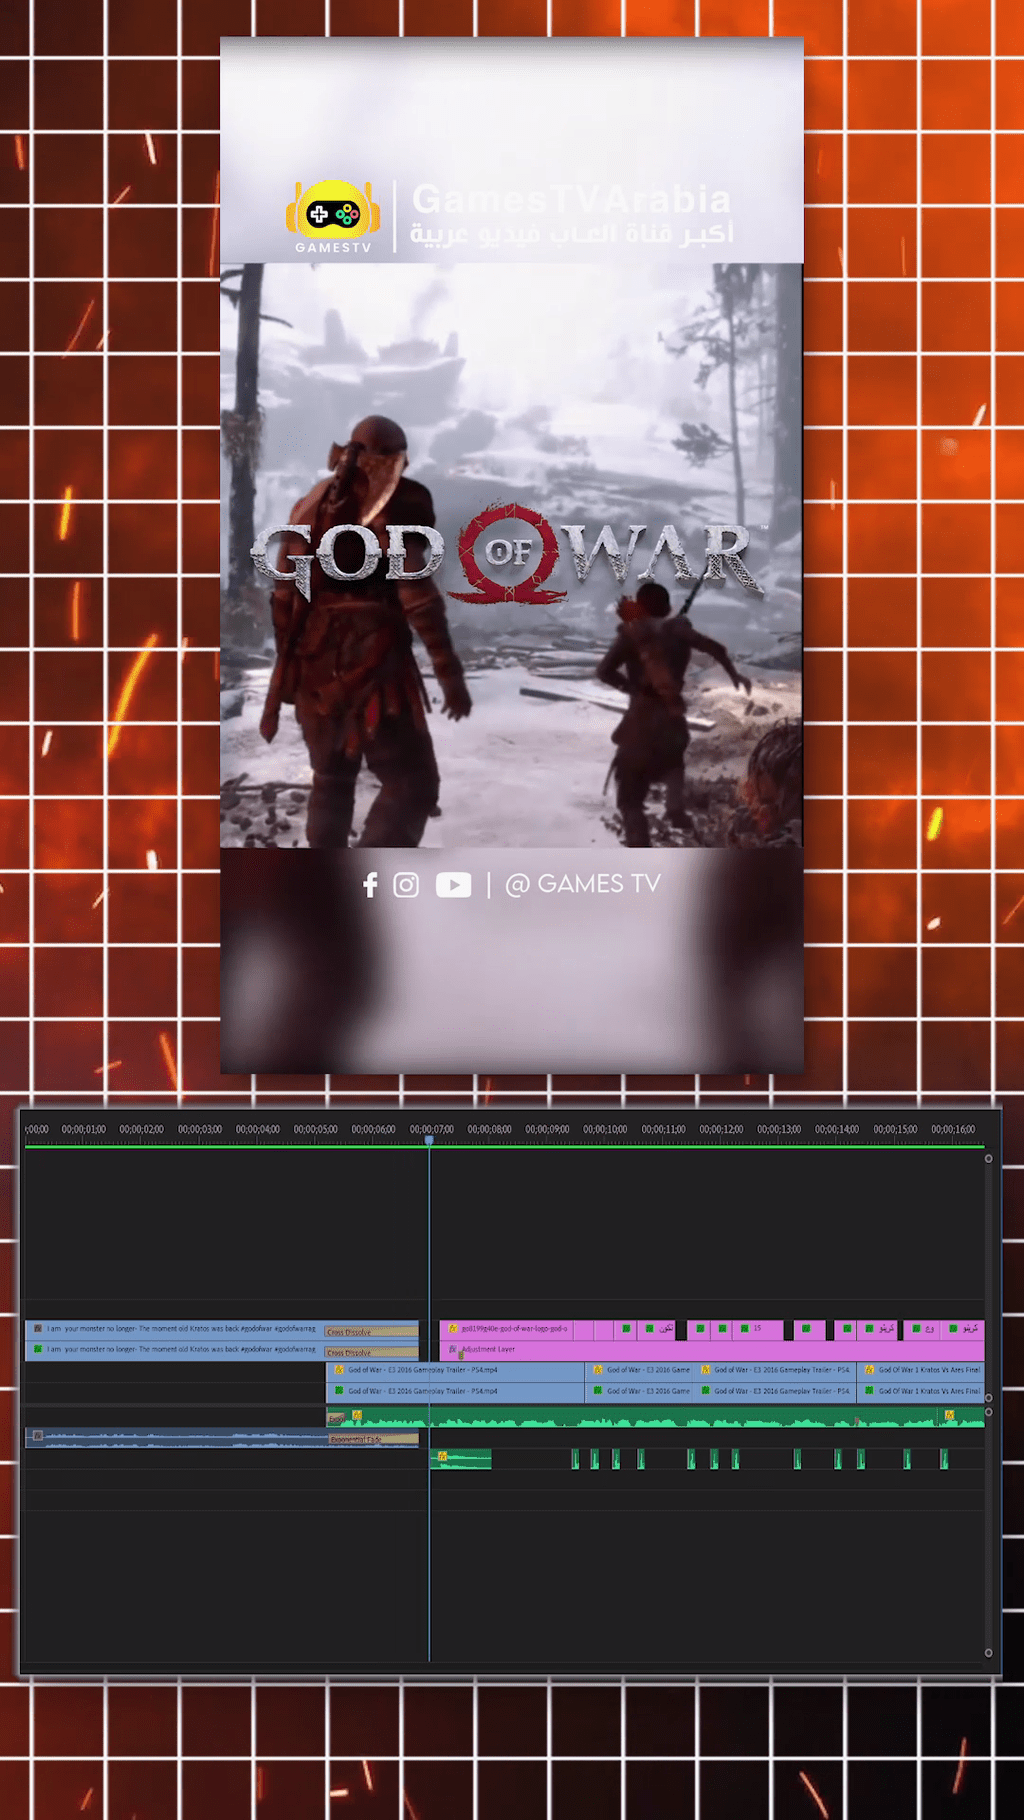The width and height of the screenshot is (1024, 1820).
Task: Click the GamesTVArabia header text
Action: [571, 199]
